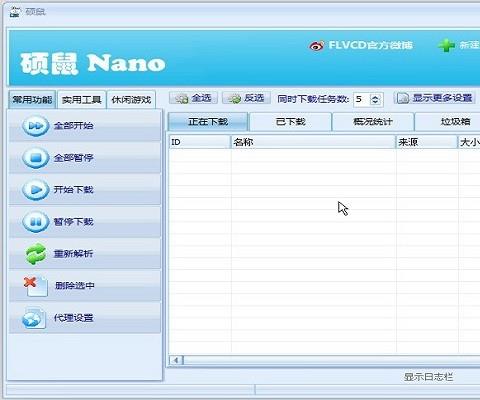This screenshot has width=480, height=400.
Task: Switch to the 休闲游戏 tab
Action: pyautogui.click(x=131, y=100)
